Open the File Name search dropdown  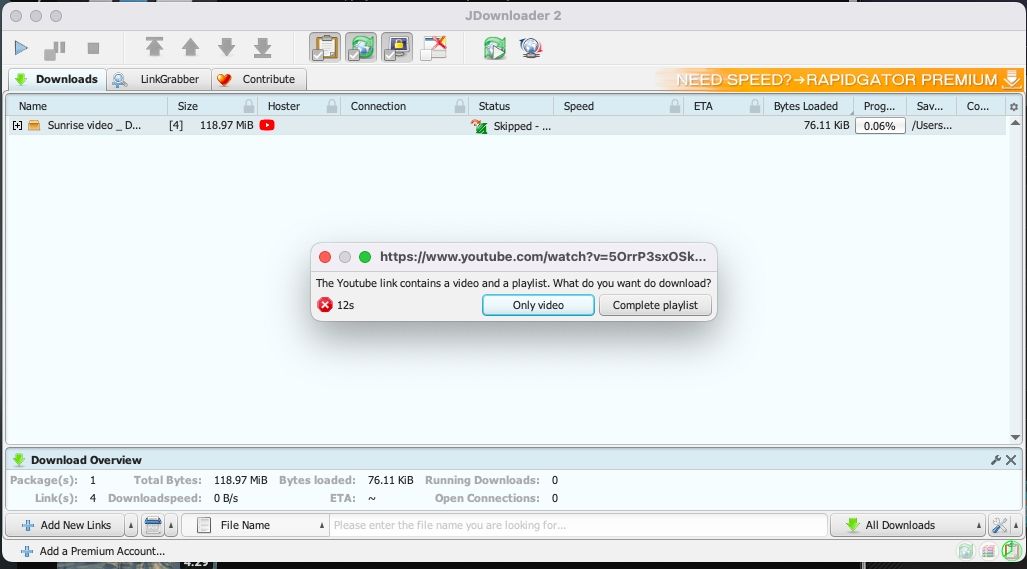pos(255,525)
